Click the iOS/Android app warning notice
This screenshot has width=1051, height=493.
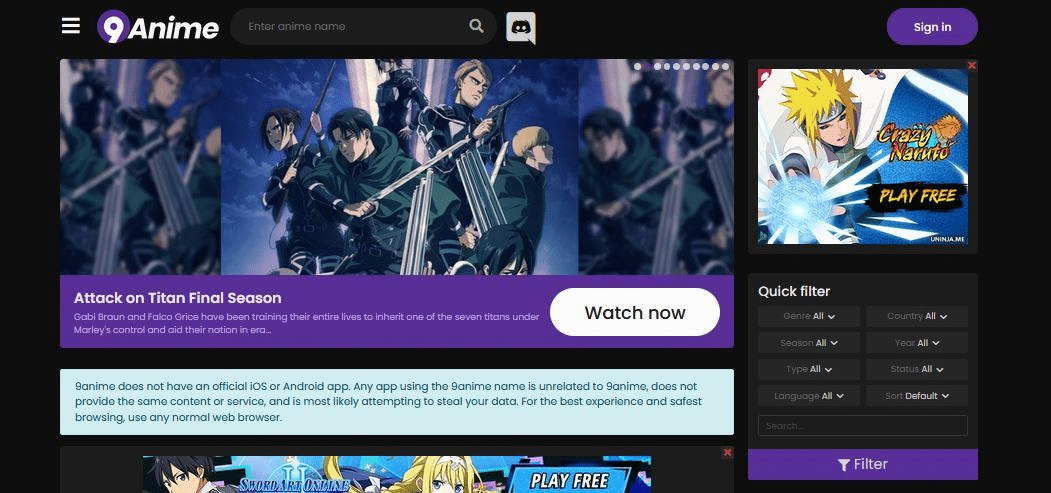tap(397, 402)
